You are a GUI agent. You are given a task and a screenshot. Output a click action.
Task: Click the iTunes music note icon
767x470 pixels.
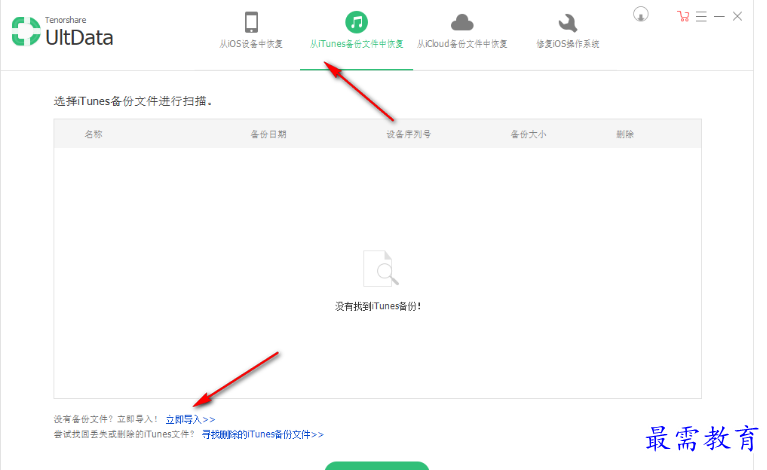(x=357, y=22)
